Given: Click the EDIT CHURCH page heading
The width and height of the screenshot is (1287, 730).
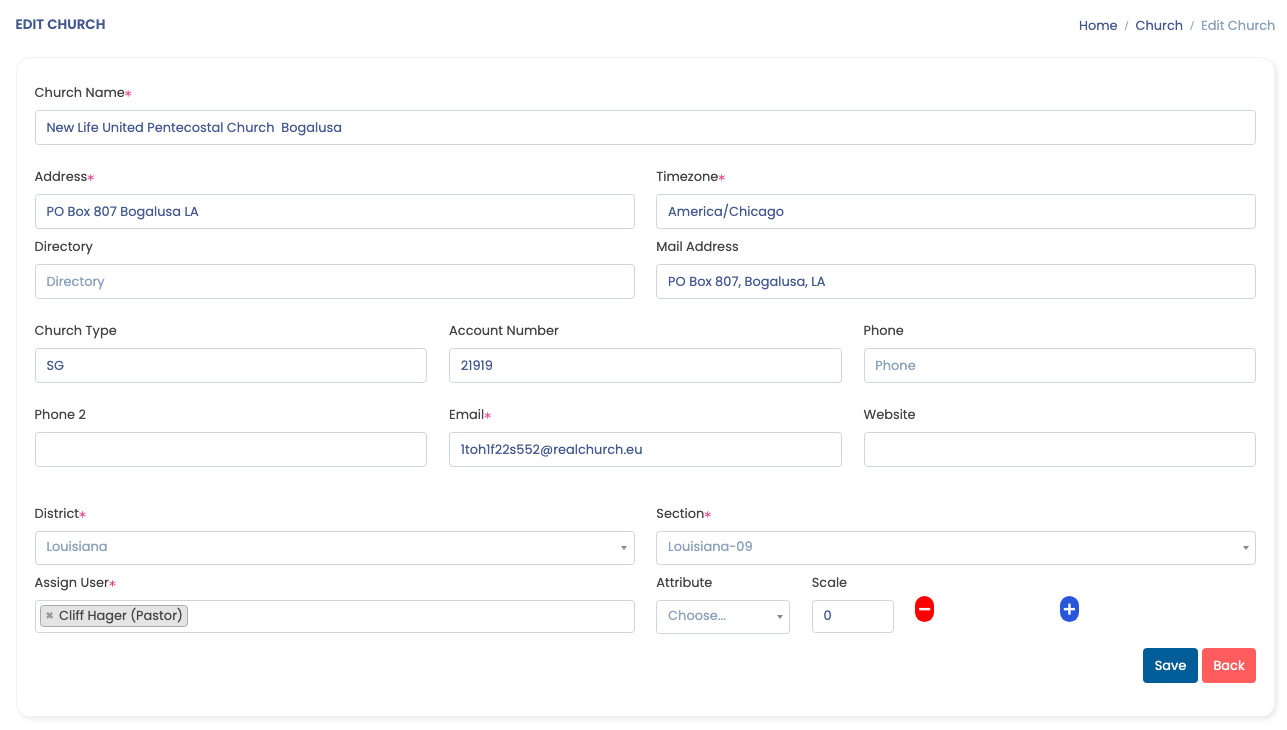Looking at the screenshot, I should click(60, 24).
